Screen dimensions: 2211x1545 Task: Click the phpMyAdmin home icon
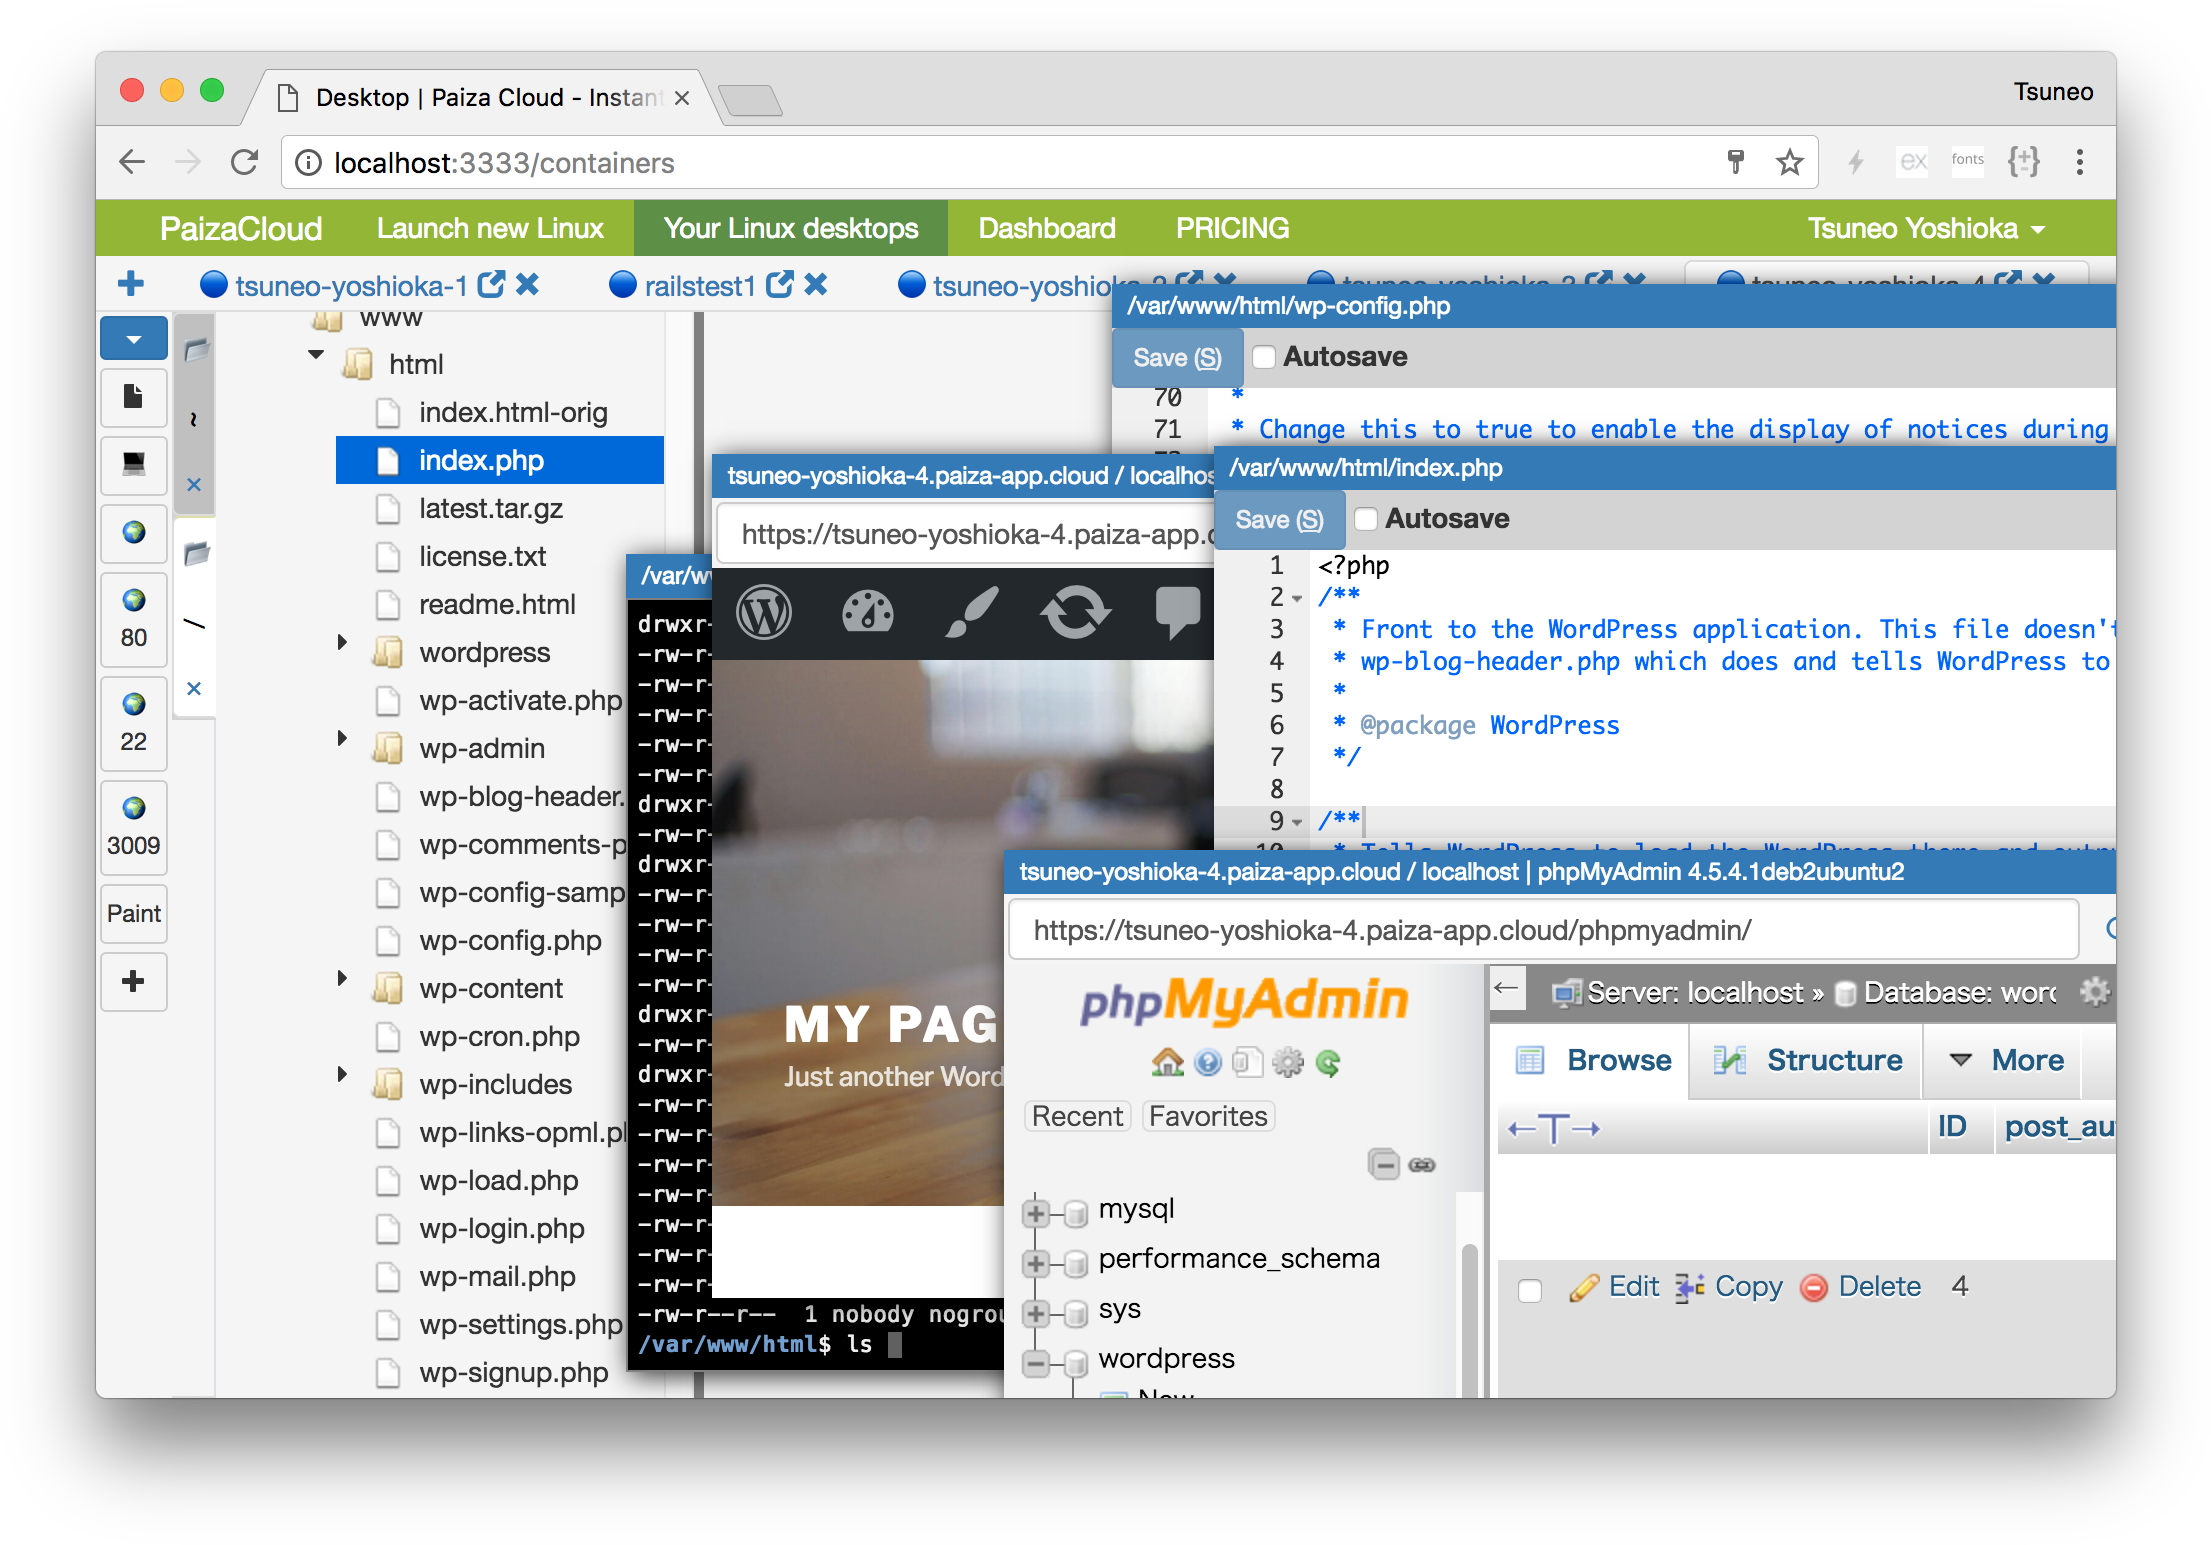tap(1168, 1063)
